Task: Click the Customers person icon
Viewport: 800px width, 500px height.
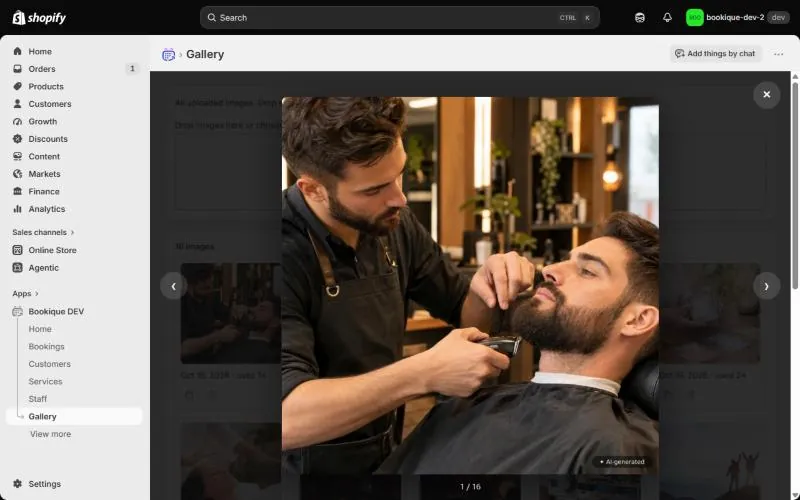Action: click(x=17, y=104)
